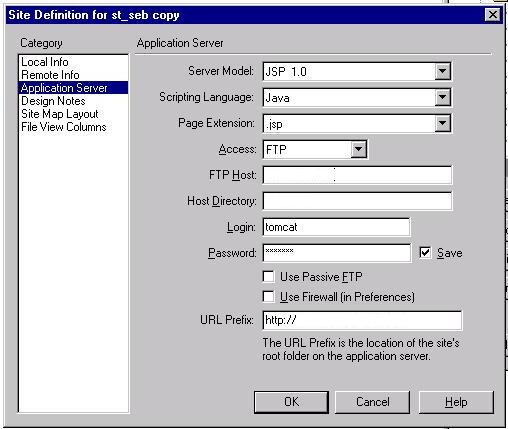Confirm the dialog with OK button
The width and height of the screenshot is (508, 429).
point(291,402)
